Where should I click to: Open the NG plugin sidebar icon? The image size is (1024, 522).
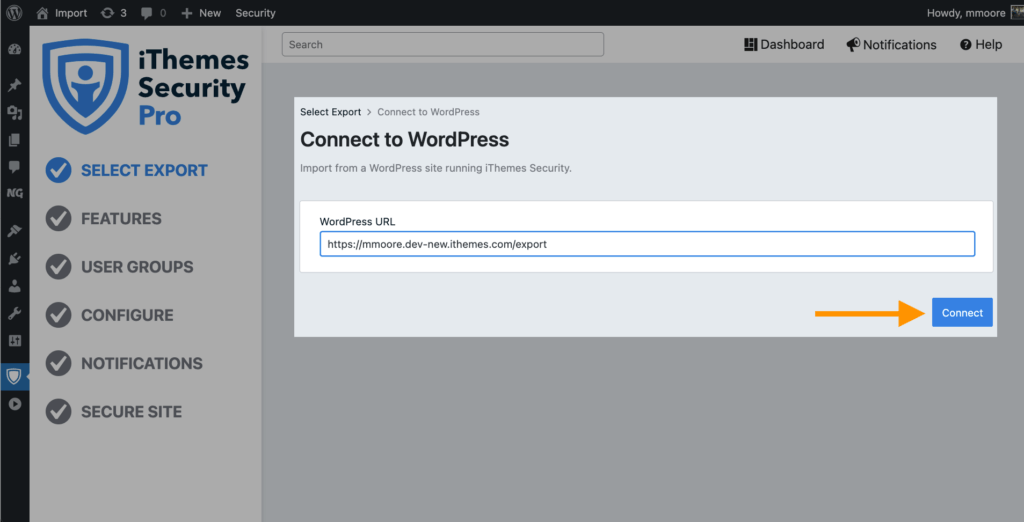14,193
